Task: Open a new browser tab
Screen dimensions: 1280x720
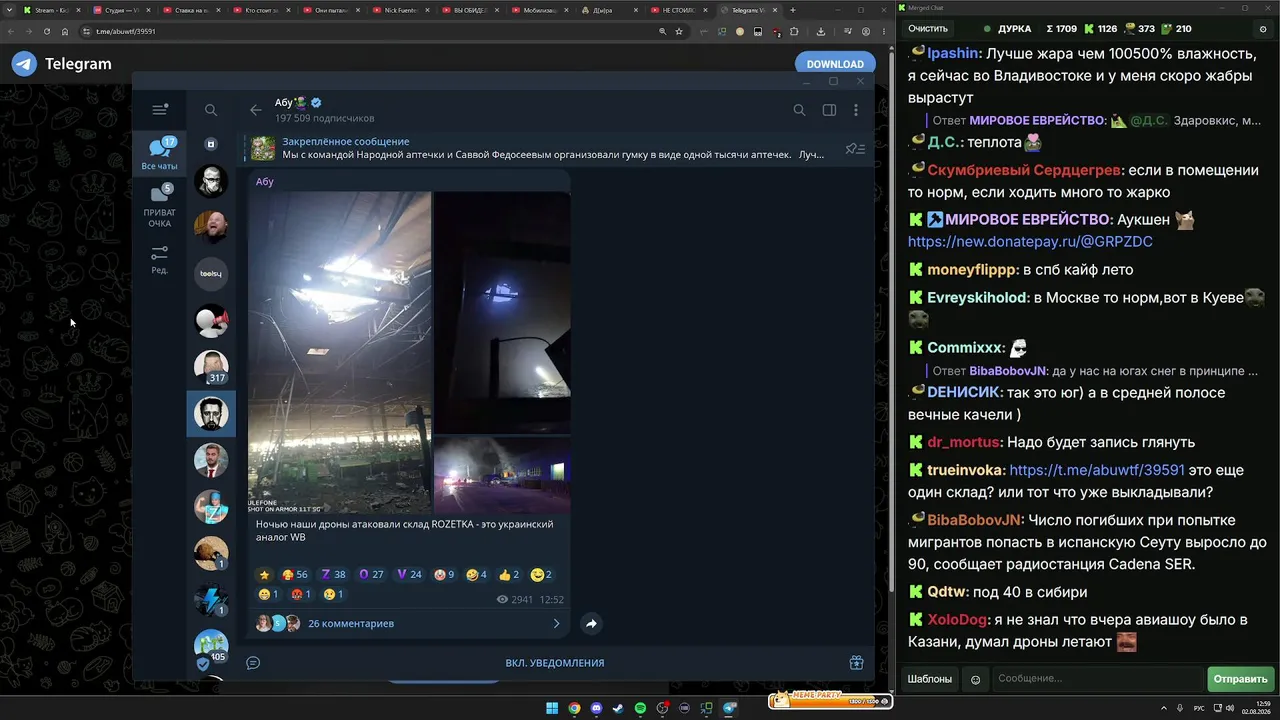Action: [793, 10]
